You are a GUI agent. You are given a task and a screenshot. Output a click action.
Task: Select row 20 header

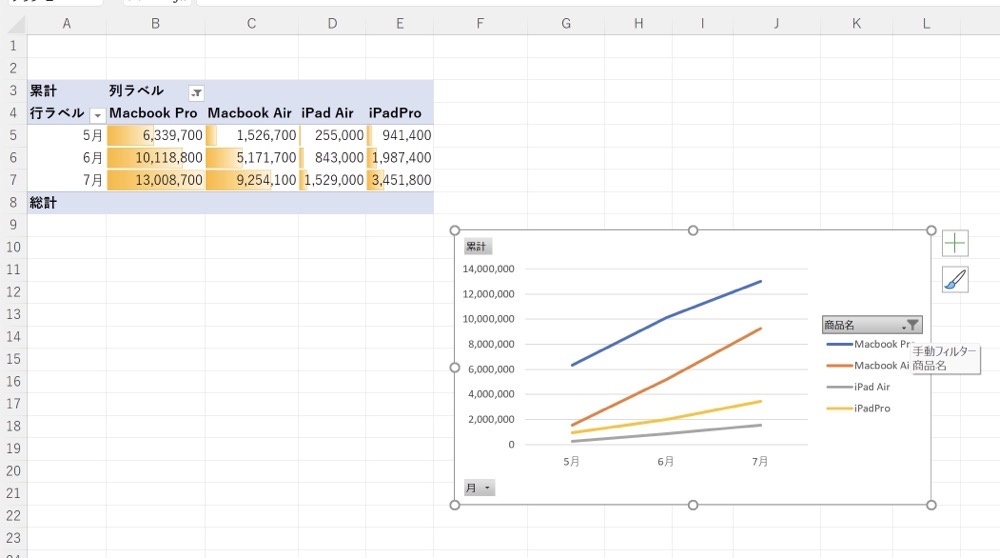coord(13,471)
